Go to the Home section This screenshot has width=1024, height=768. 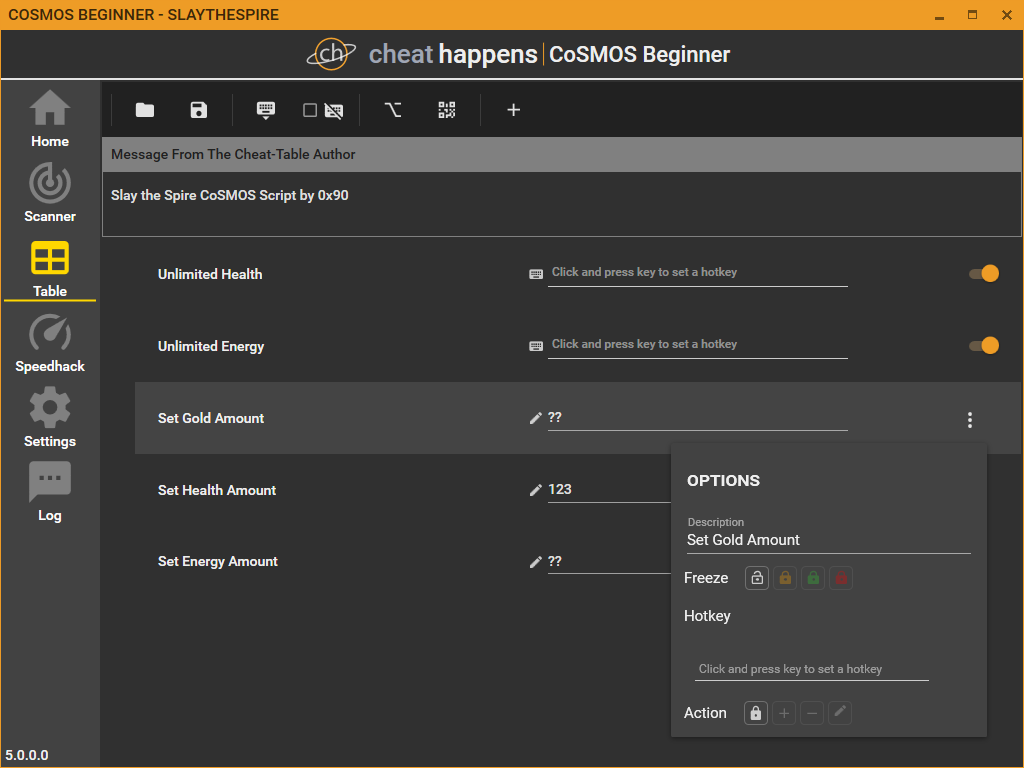pyautogui.click(x=50, y=120)
